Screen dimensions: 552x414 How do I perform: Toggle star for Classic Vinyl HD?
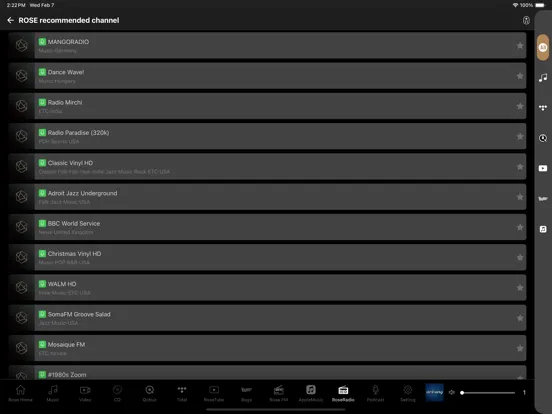coord(520,167)
